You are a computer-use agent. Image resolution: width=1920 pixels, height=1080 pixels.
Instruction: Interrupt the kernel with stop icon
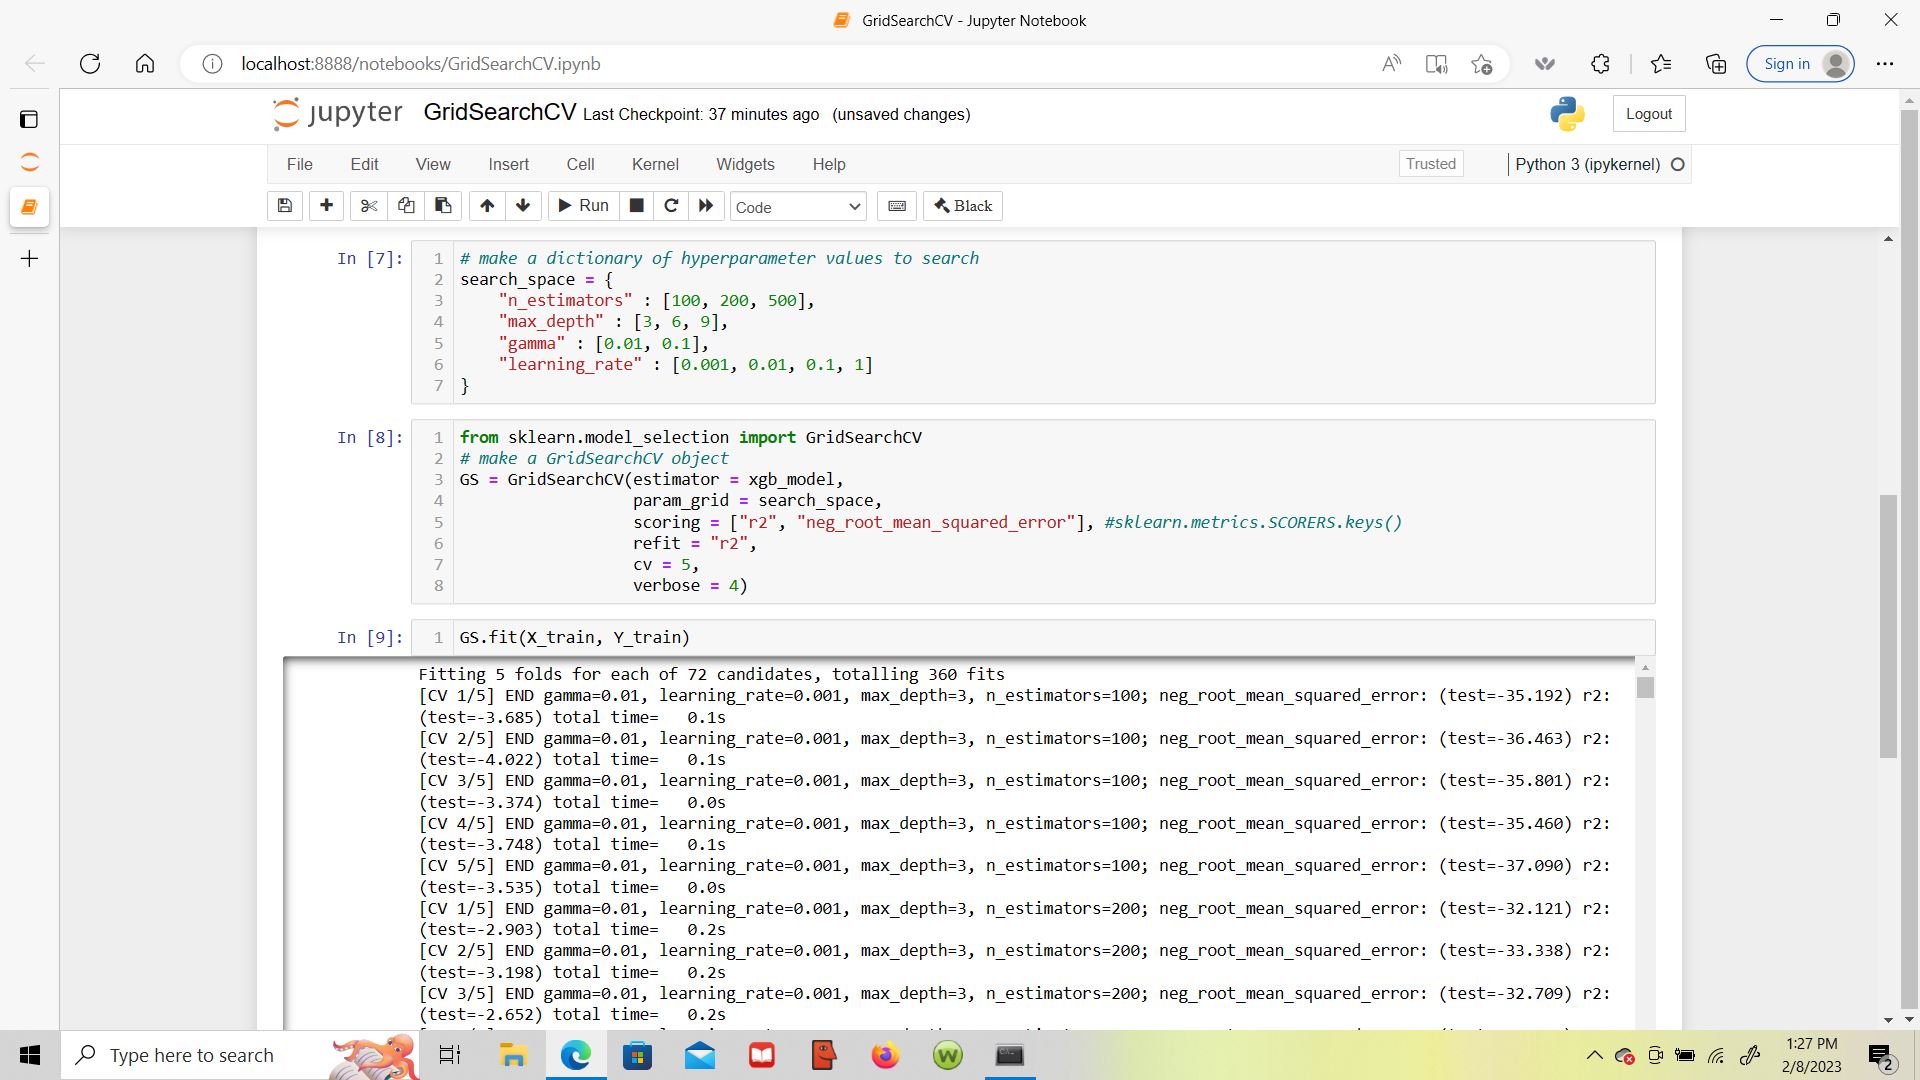[x=636, y=206]
